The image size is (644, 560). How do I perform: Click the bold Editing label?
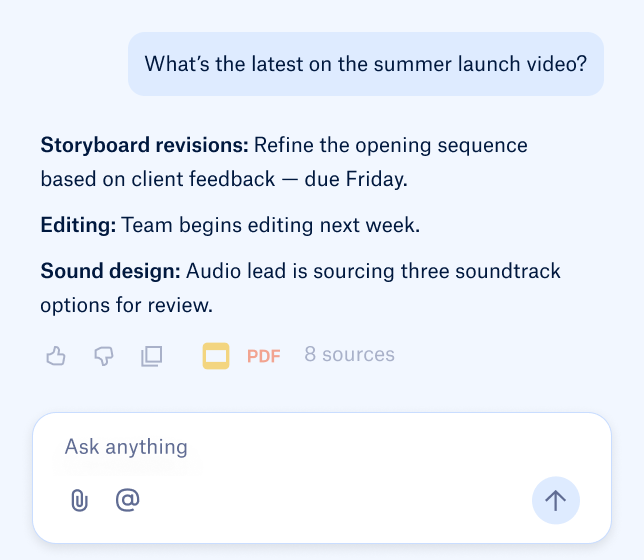(x=78, y=225)
